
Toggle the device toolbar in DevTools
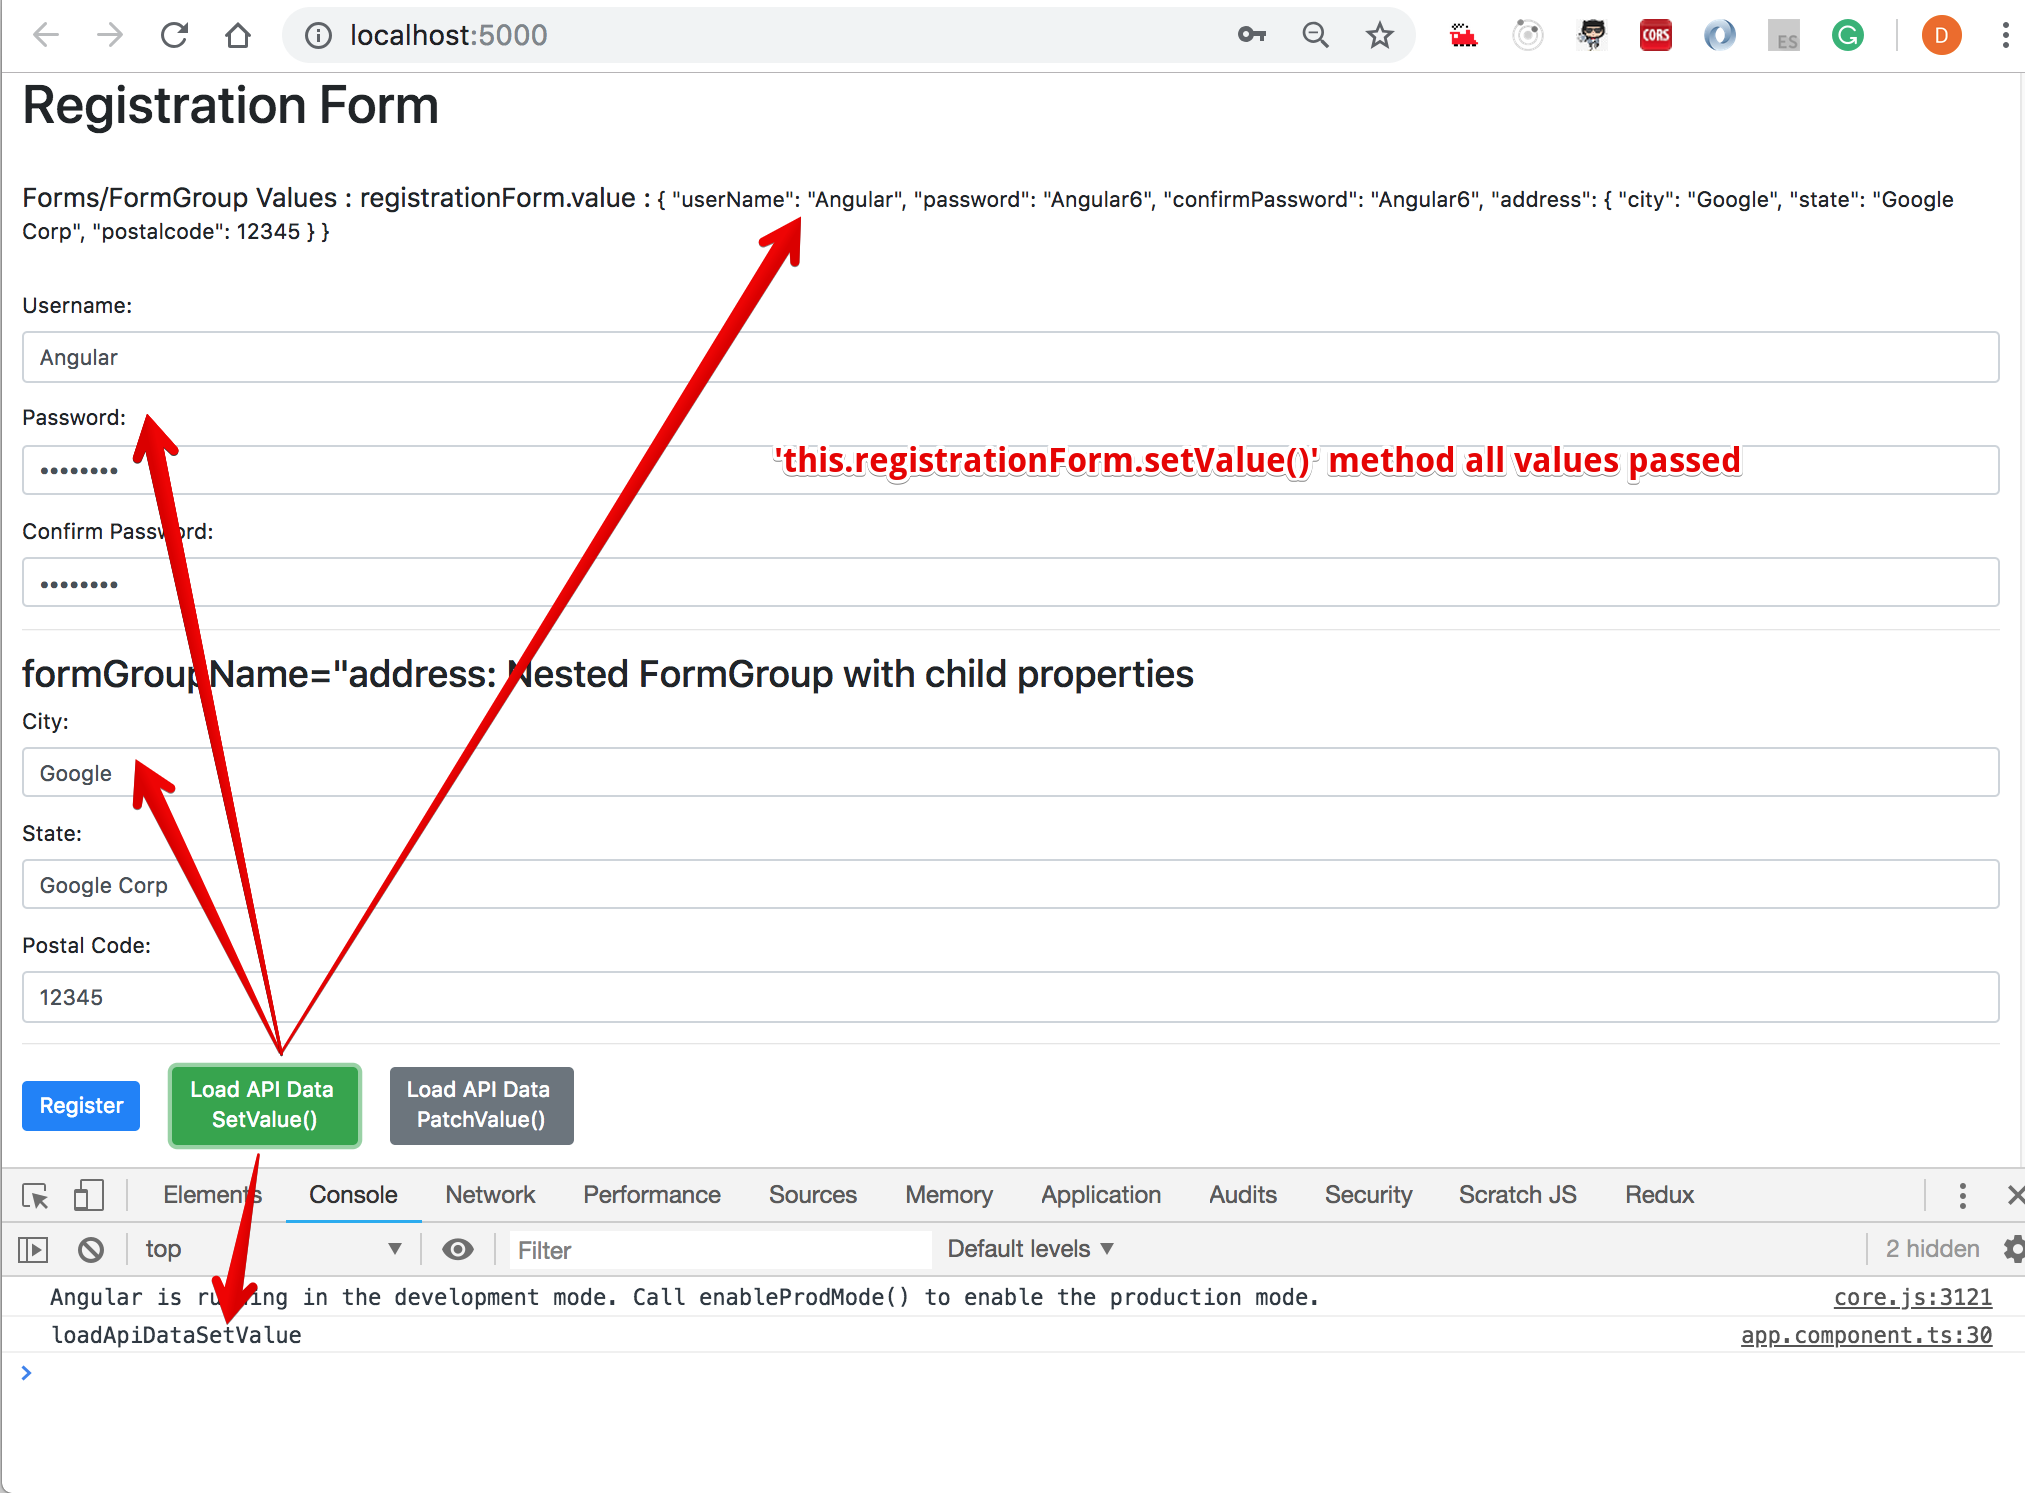[x=88, y=1195]
